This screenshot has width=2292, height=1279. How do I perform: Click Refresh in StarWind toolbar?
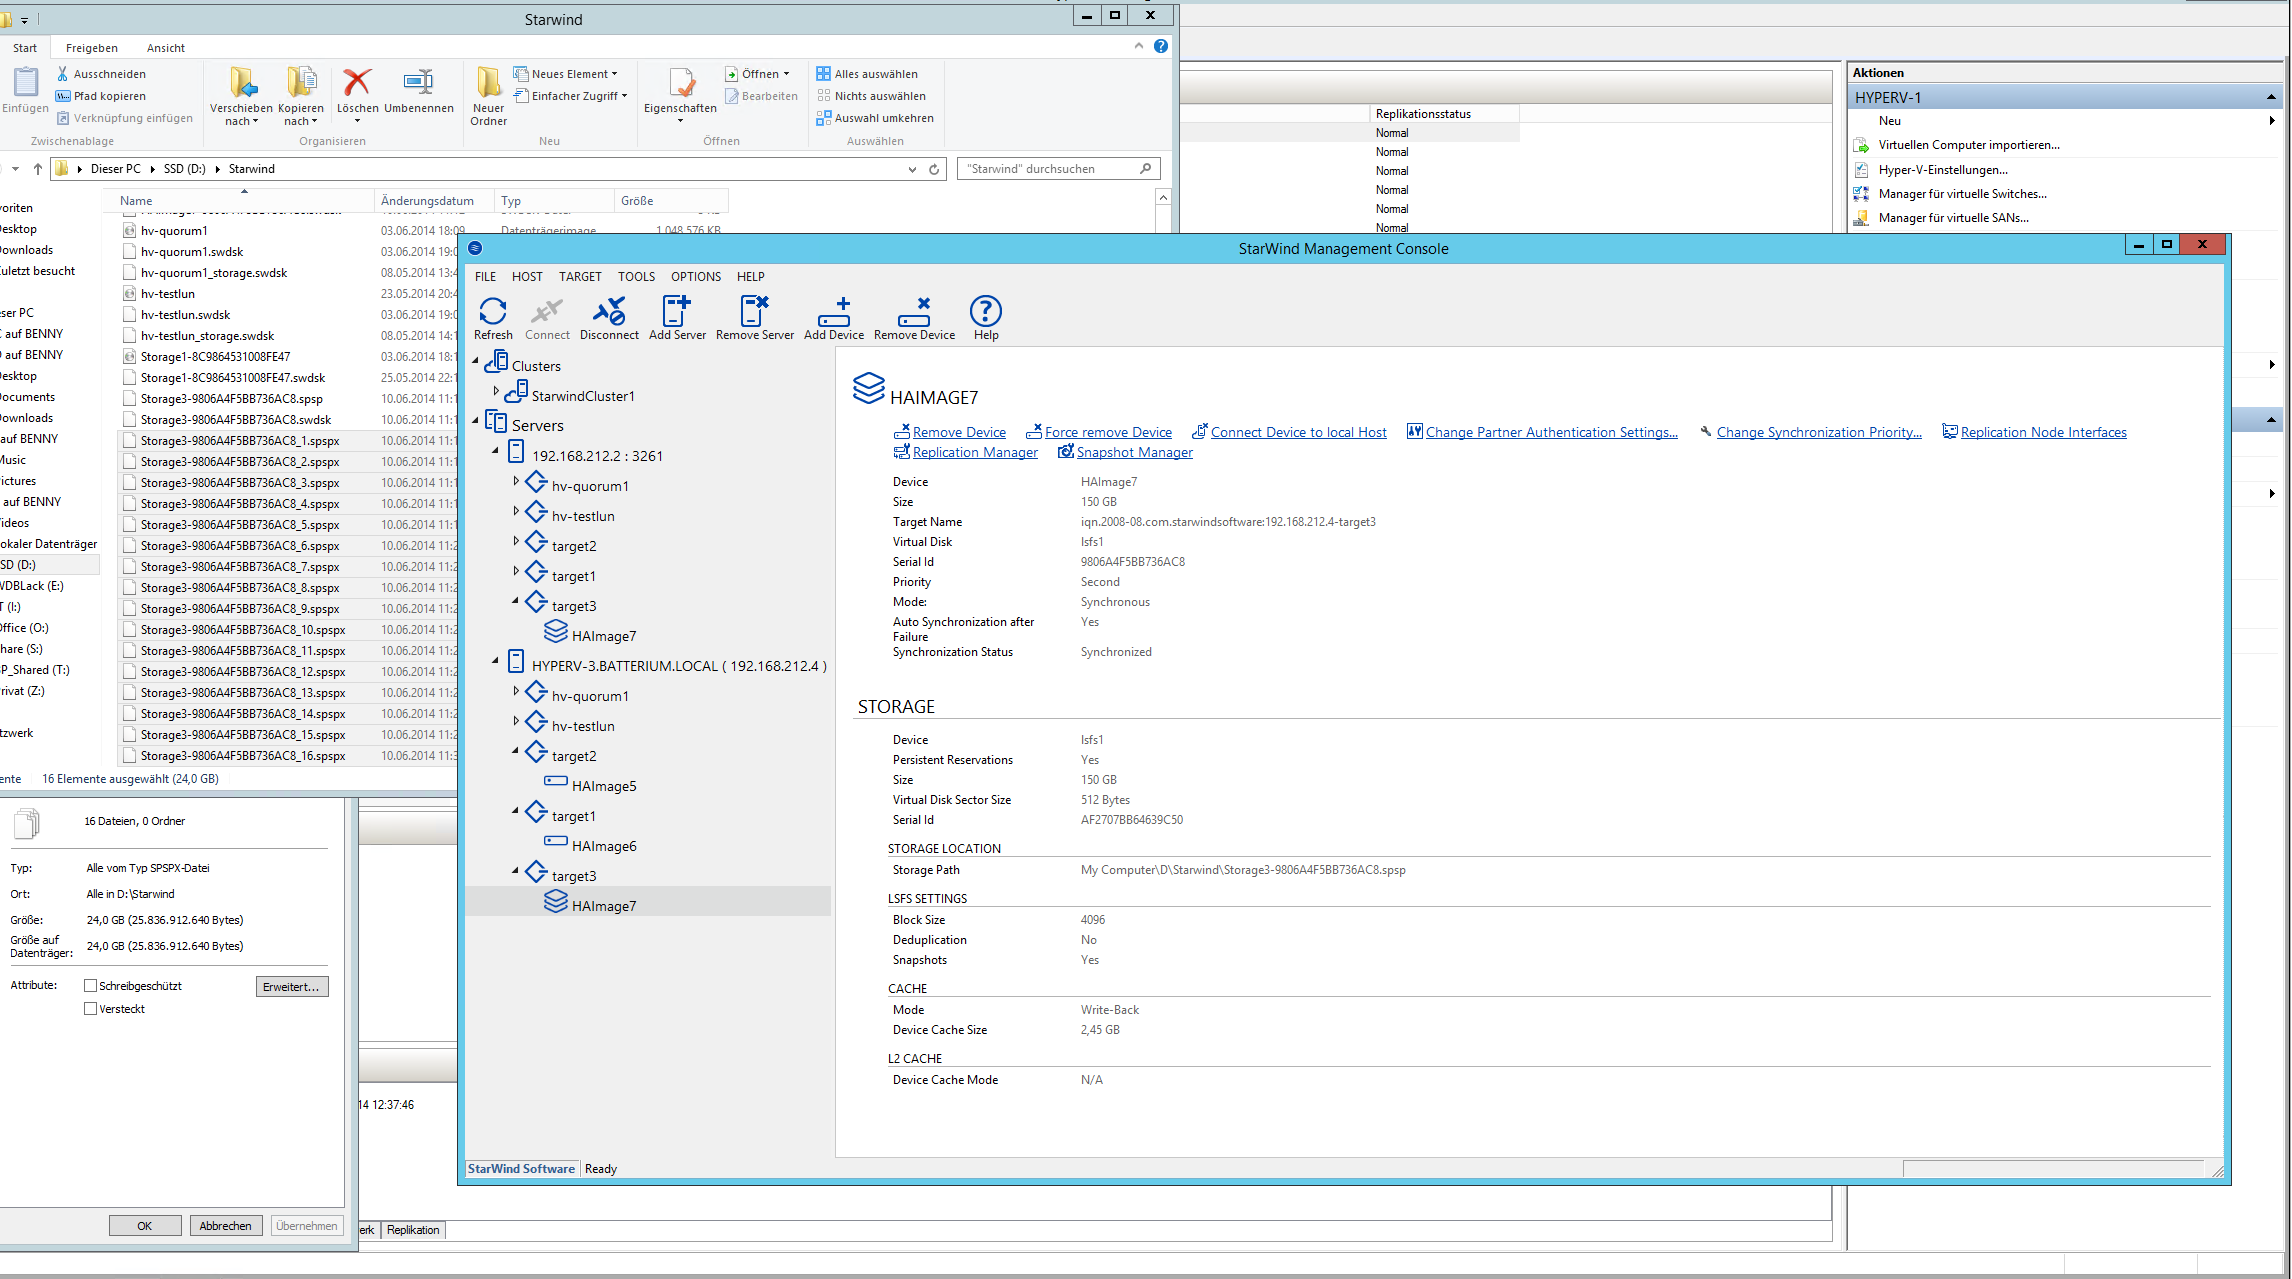(x=493, y=318)
